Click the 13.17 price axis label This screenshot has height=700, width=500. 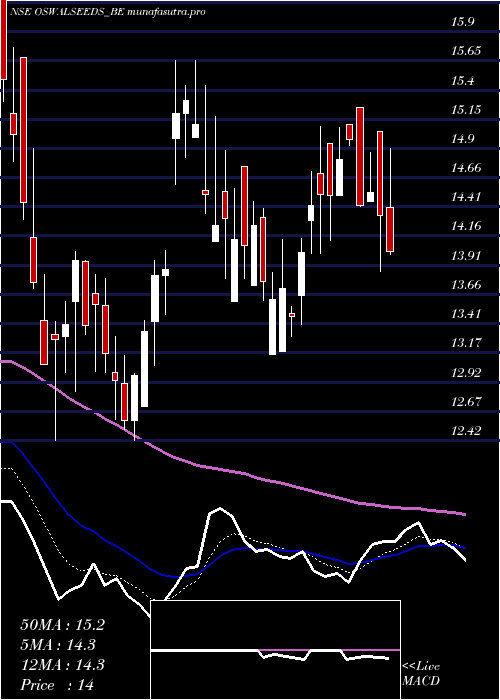[466, 343]
